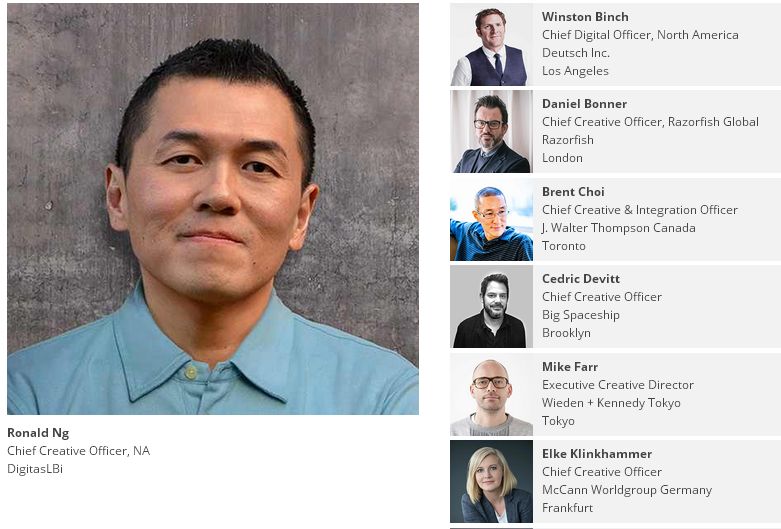This screenshot has height=529, width=781.
Task: Select the Elke Klinkhammer name link
Action: pyautogui.click(x=597, y=454)
